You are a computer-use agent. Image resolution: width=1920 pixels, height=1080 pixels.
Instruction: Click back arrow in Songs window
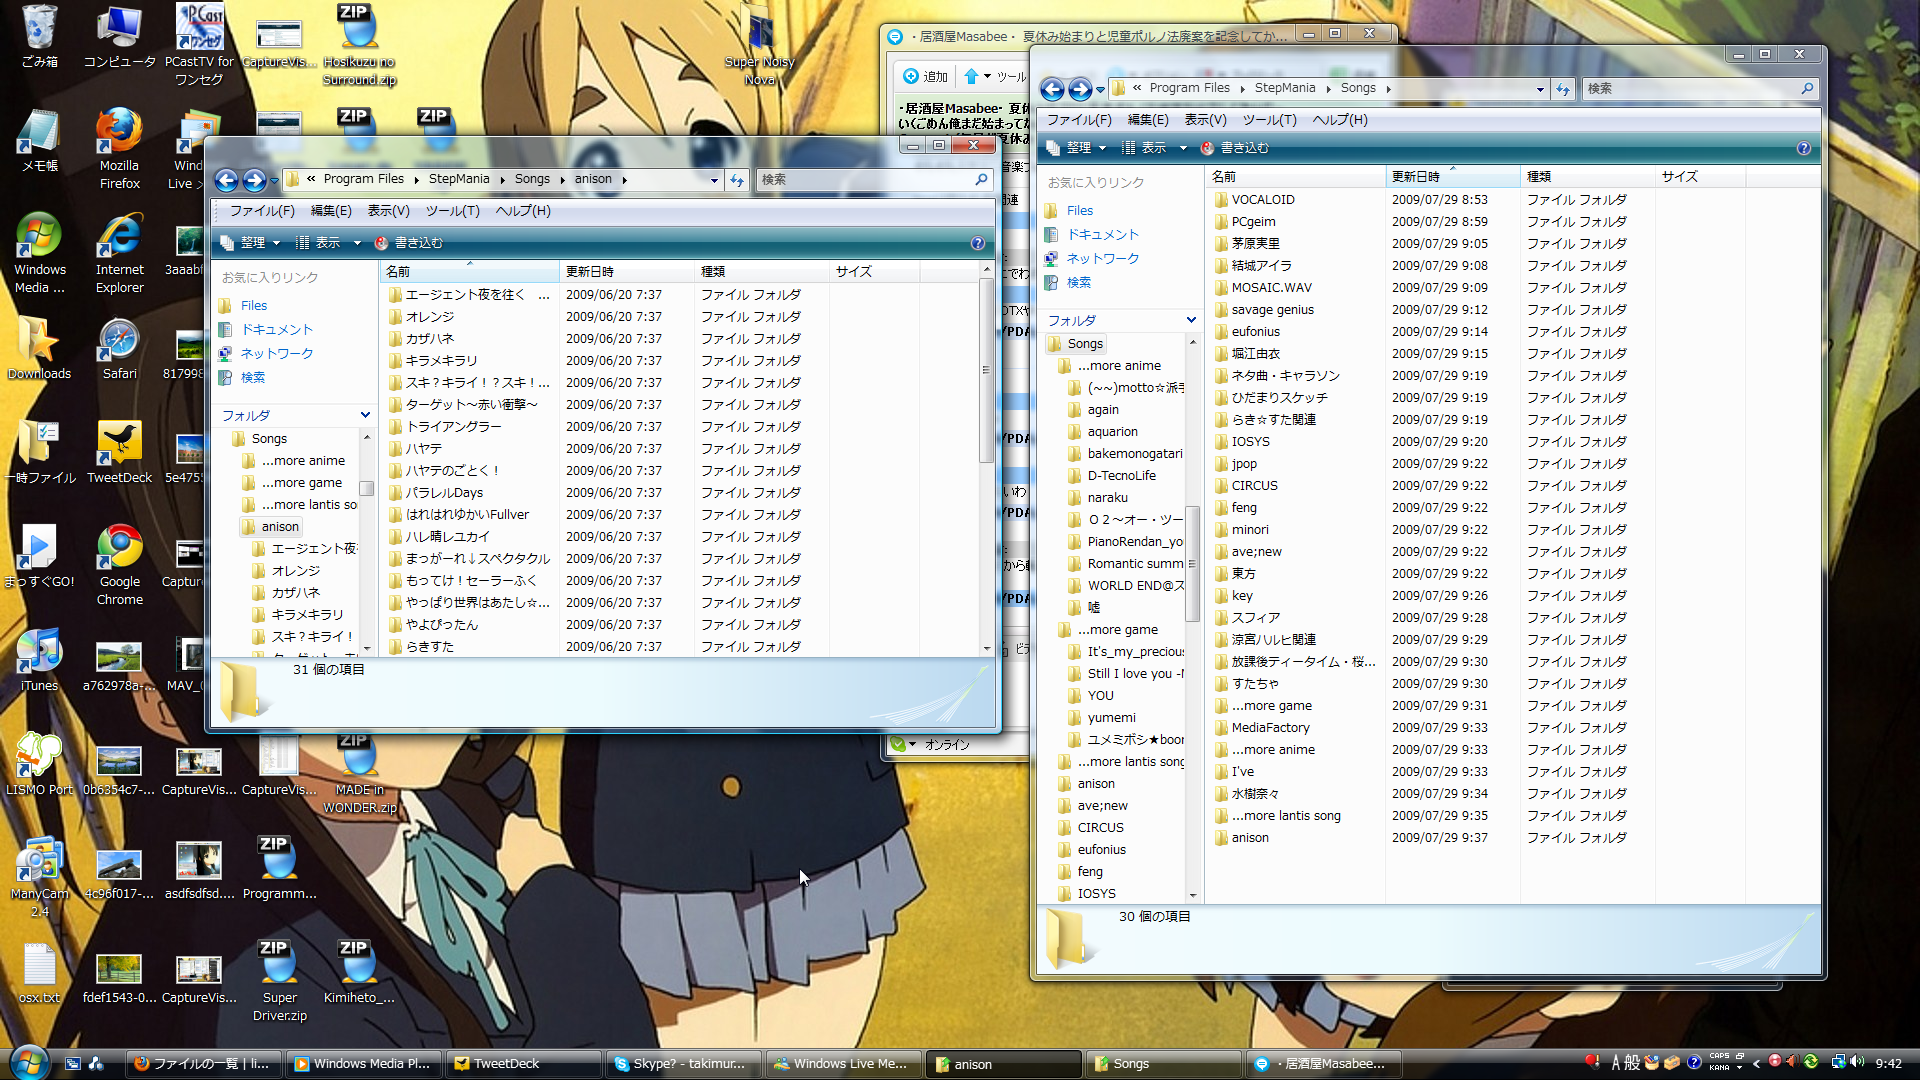coord(1052,89)
